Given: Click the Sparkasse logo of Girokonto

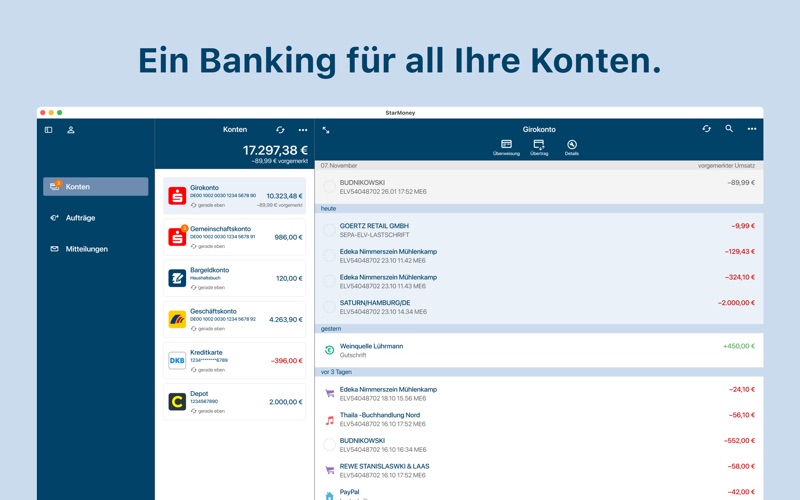Looking at the screenshot, I should coord(177,196).
